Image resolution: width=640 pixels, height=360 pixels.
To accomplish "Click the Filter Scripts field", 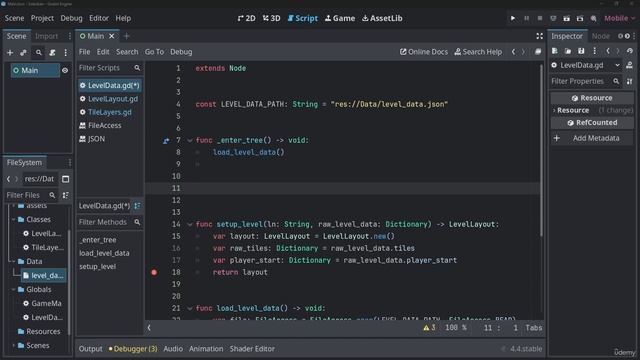I will [109, 68].
